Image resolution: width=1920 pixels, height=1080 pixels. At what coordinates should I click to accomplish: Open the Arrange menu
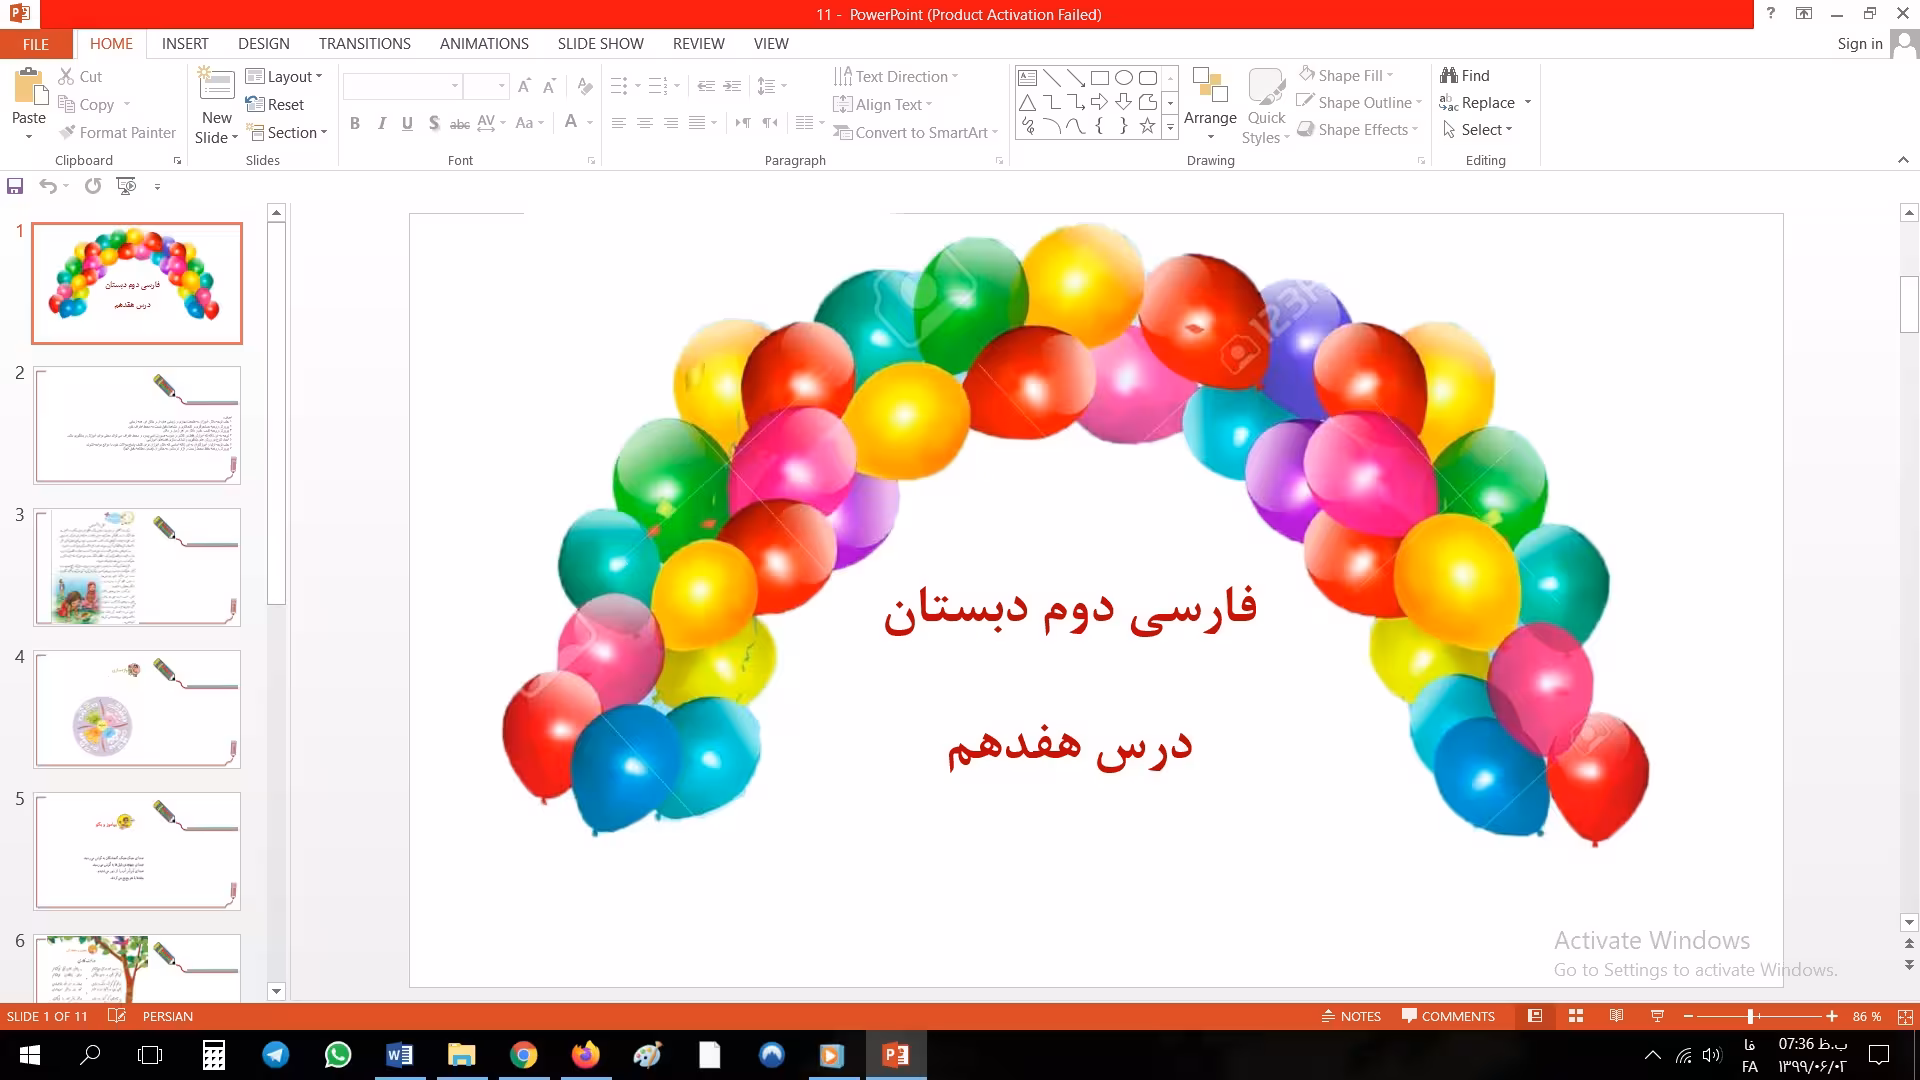[1210, 104]
